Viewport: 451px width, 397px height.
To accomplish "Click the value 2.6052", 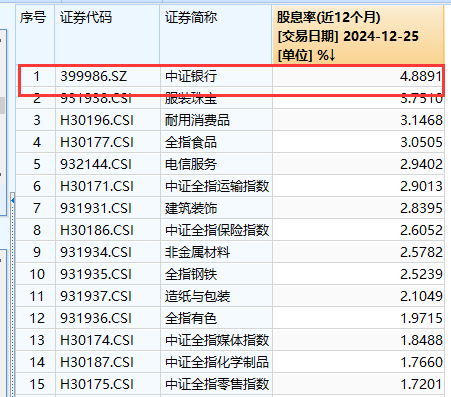I will click(x=421, y=230).
